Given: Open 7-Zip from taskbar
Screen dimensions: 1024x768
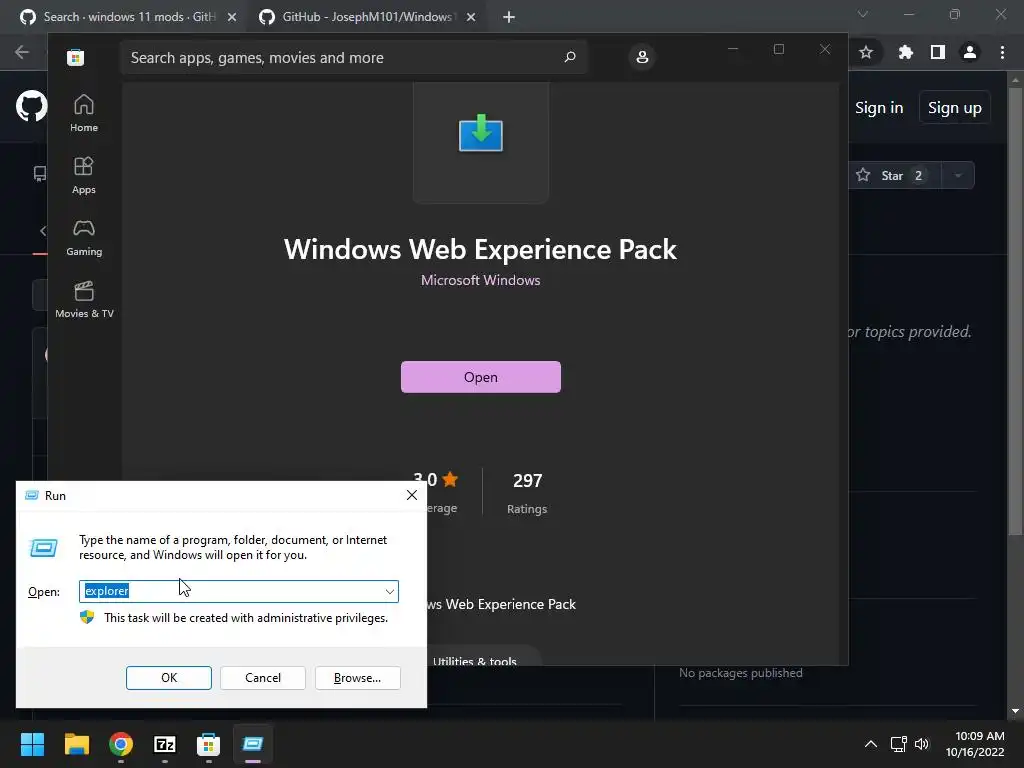Looking at the screenshot, I should point(165,744).
